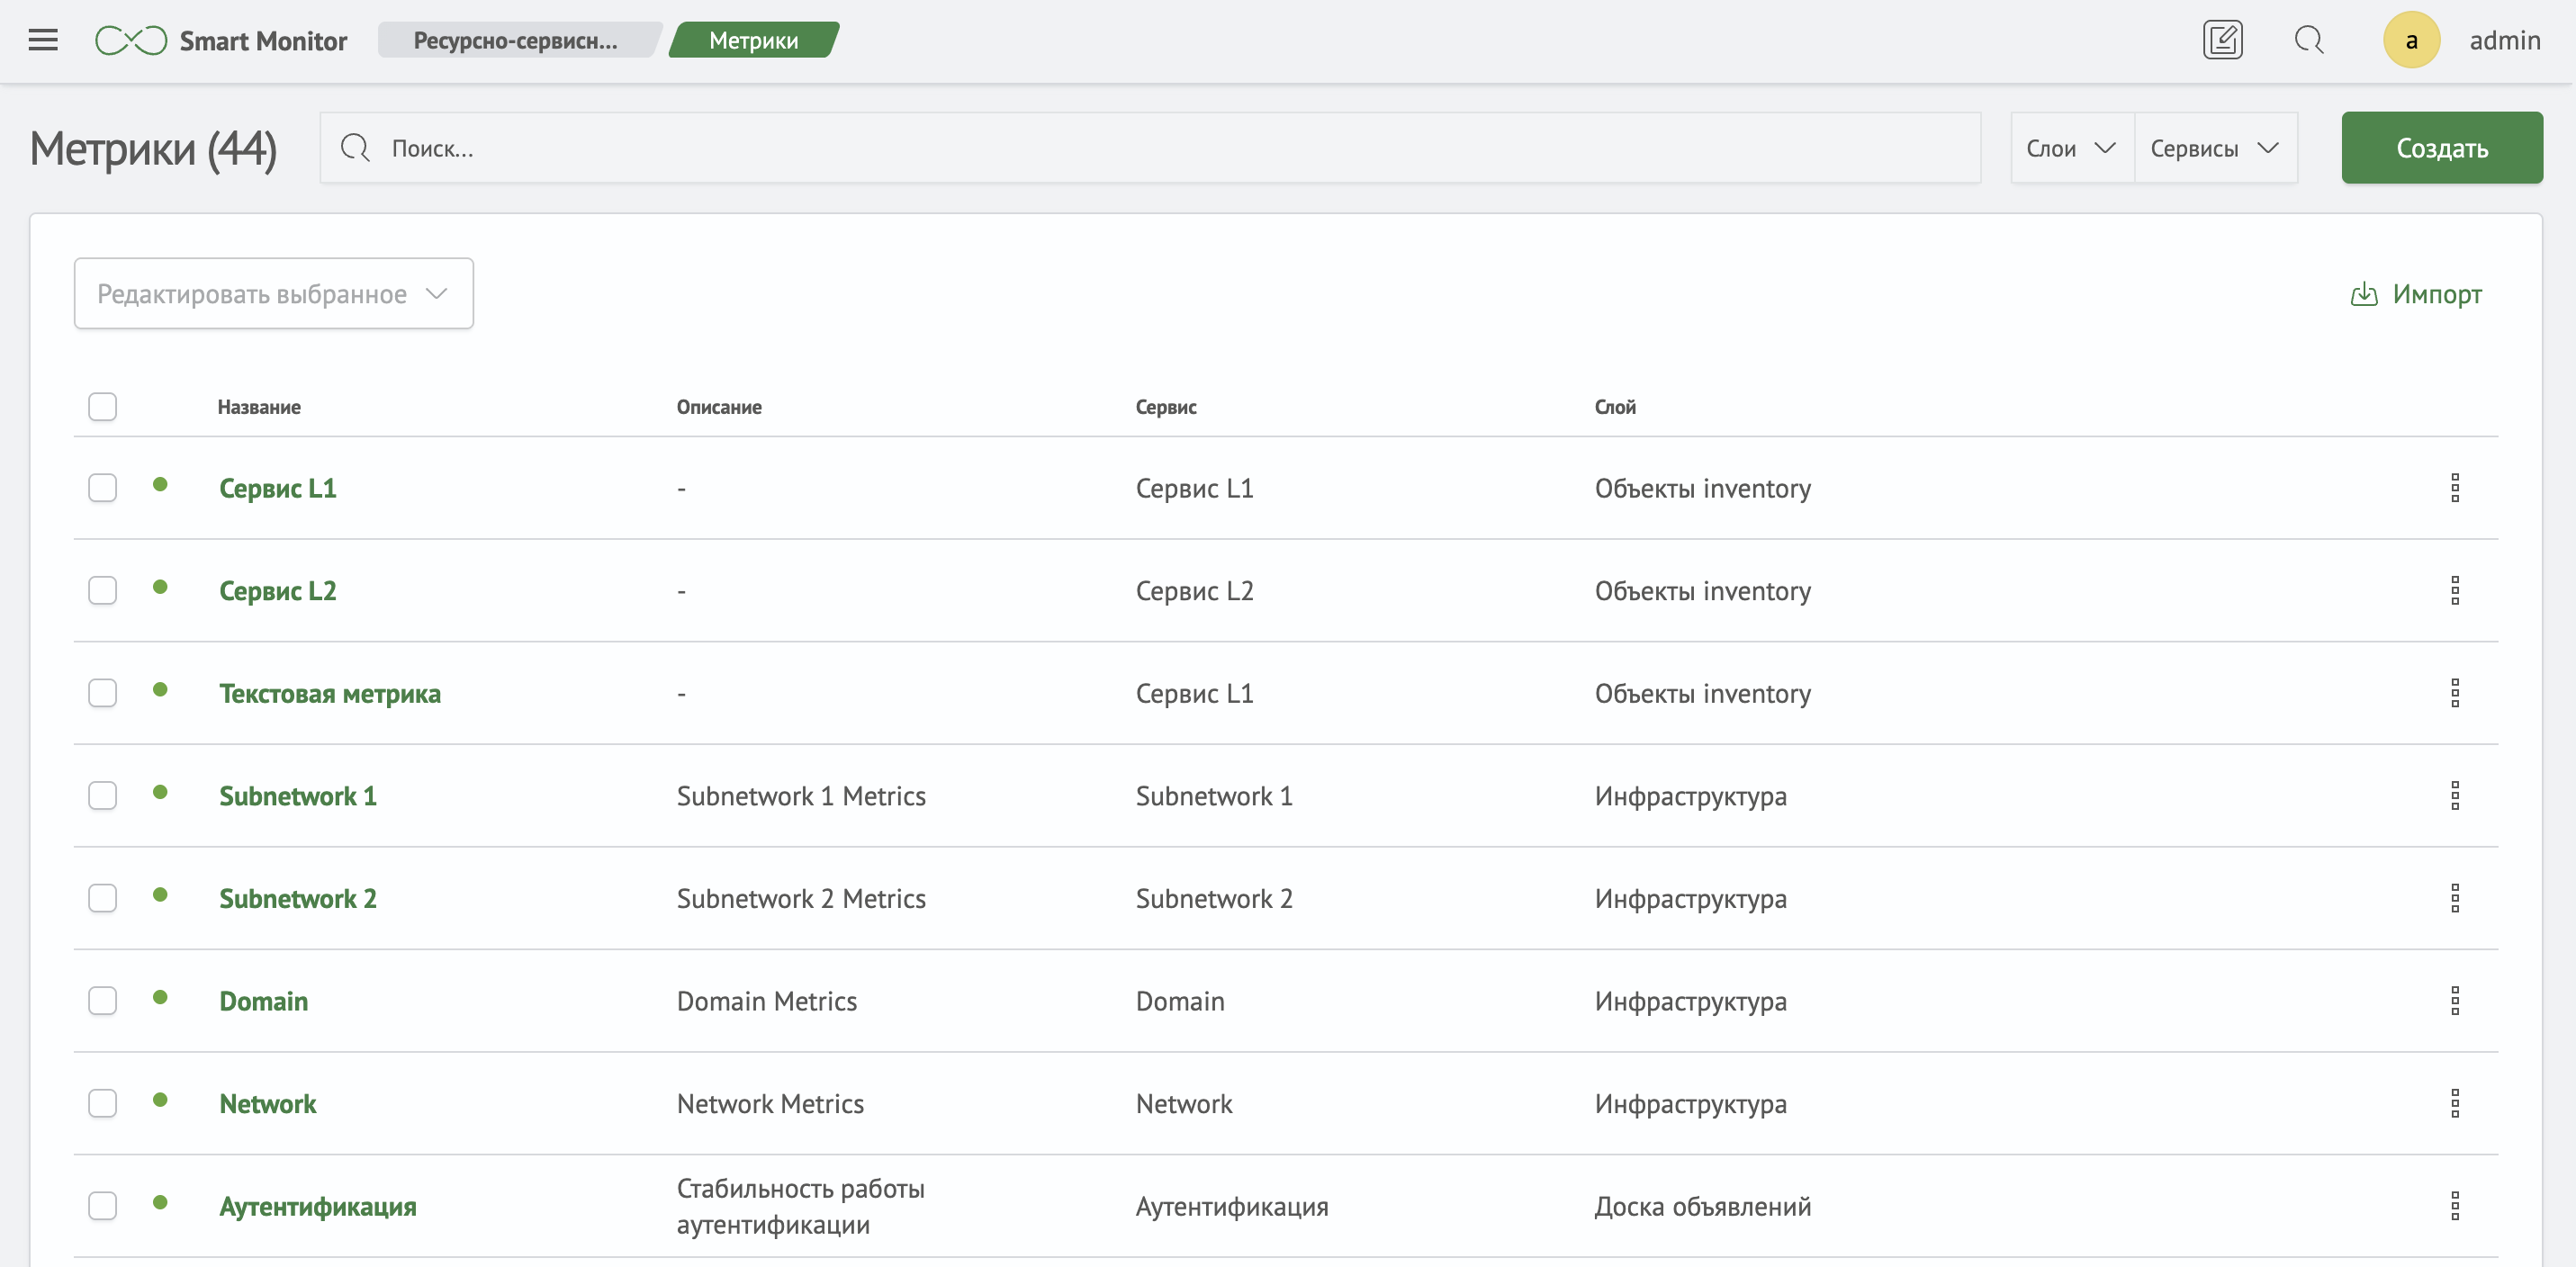Click the Поиск... search field

coord(1150,148)
